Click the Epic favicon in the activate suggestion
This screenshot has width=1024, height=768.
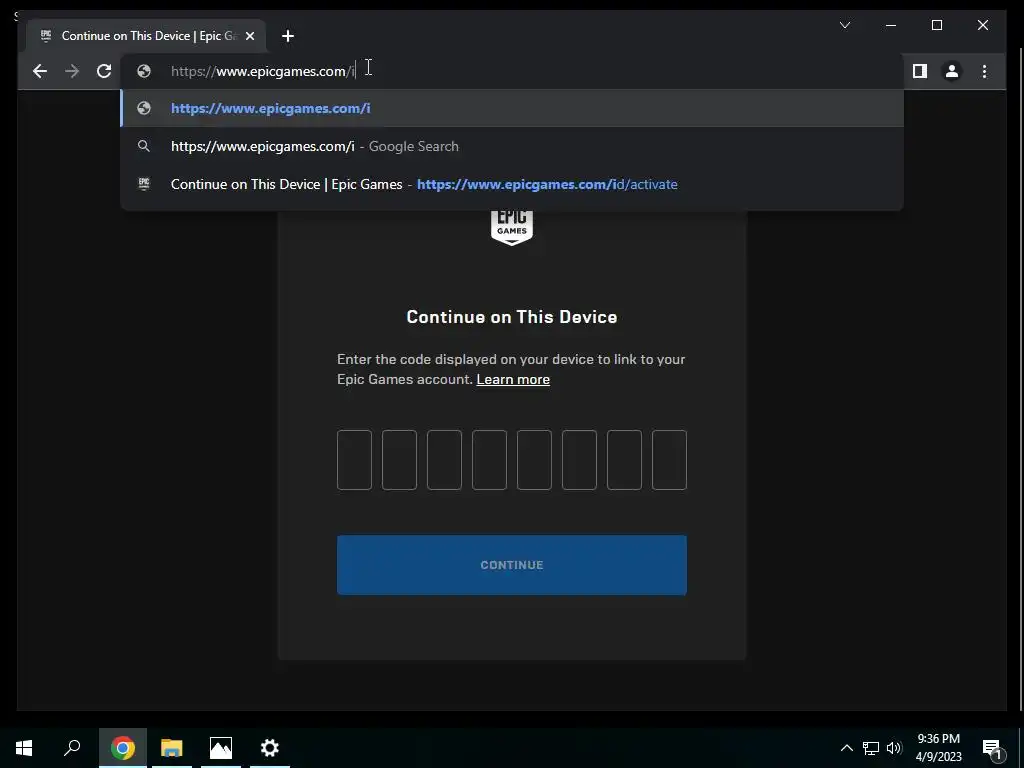click(x=144, y=184)
